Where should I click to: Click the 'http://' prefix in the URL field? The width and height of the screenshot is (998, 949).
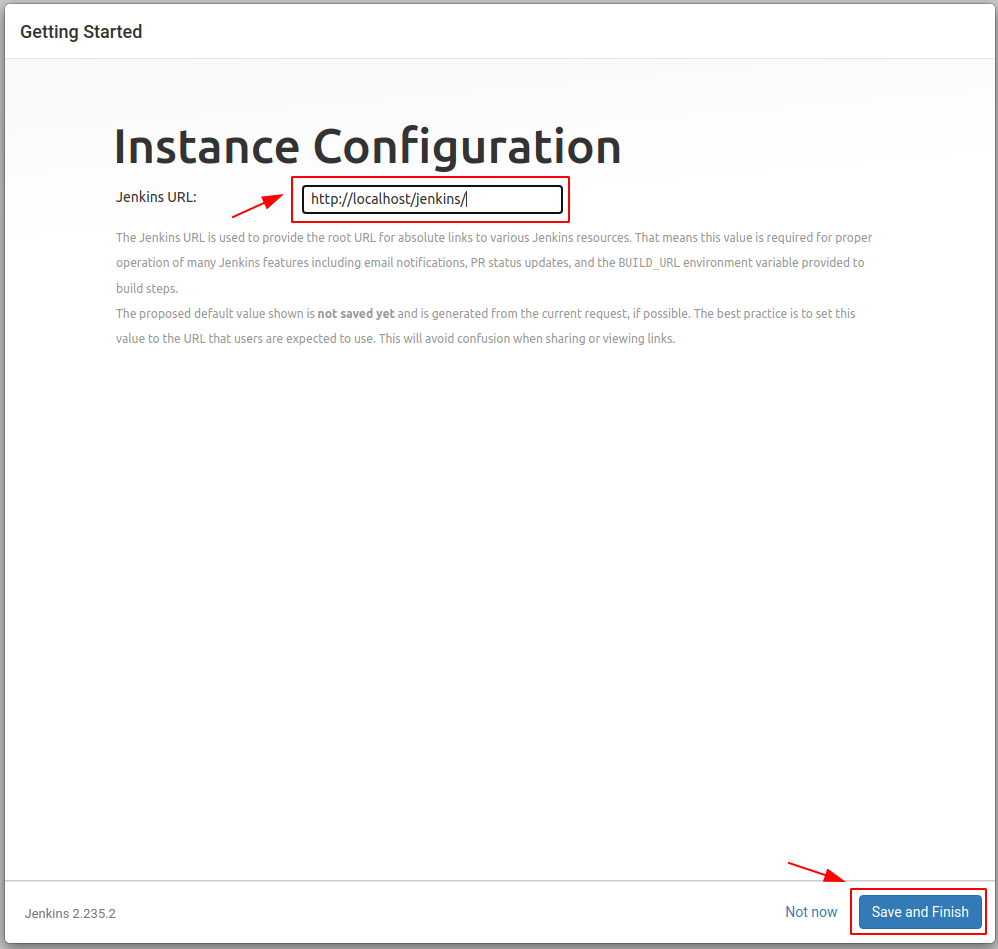[325, 199]
